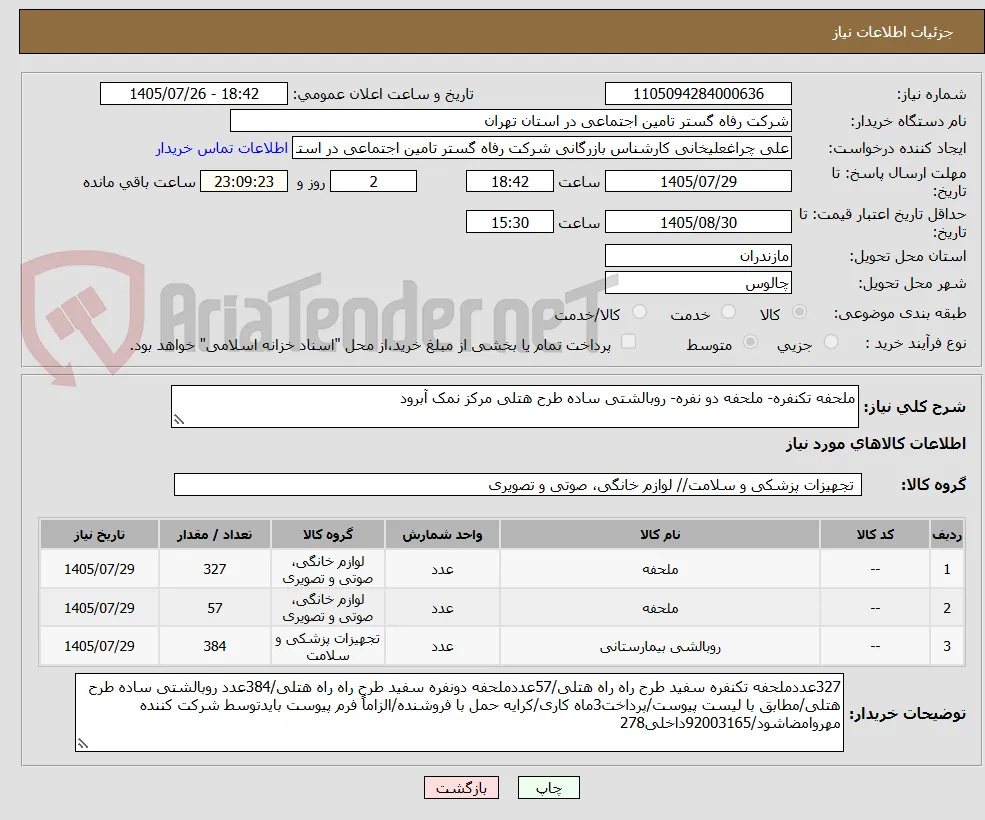Click the need date in row 3
The height and width of the screenshot is (820, 985).
tap(99, 646)
